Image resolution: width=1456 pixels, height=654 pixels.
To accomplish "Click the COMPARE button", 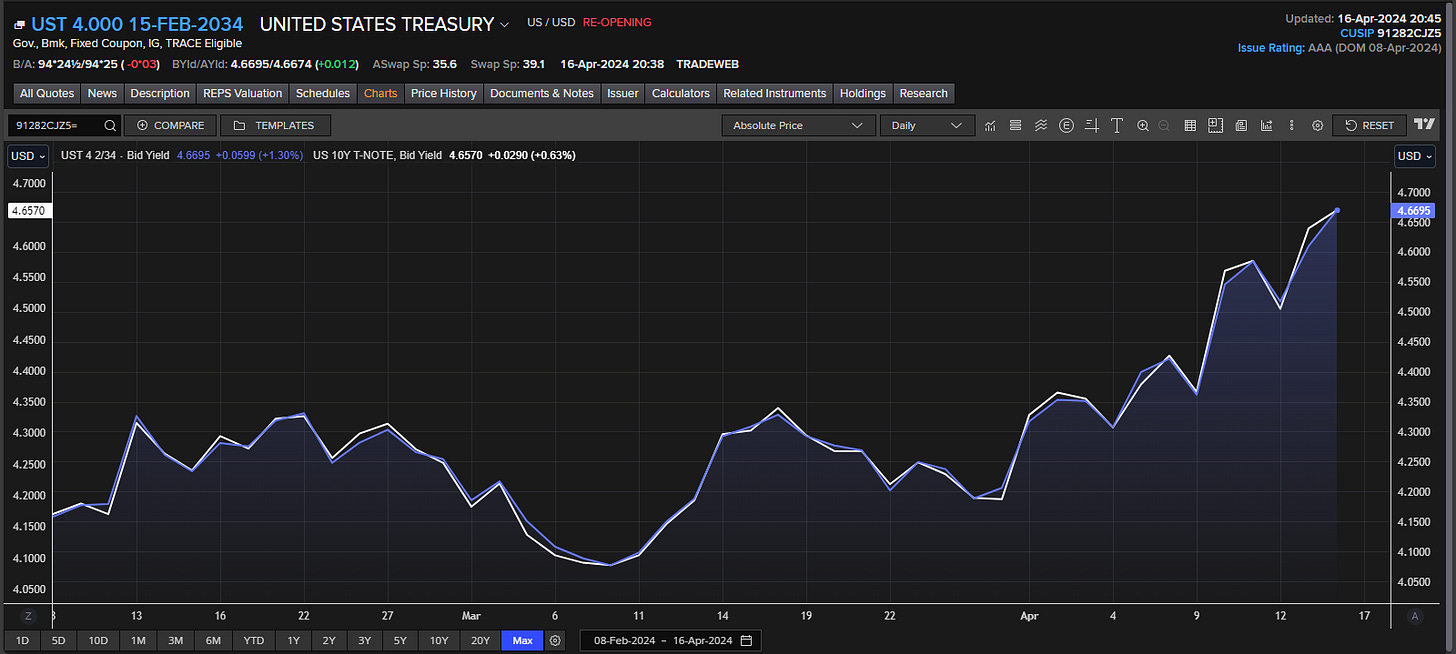I will (170, 125).
